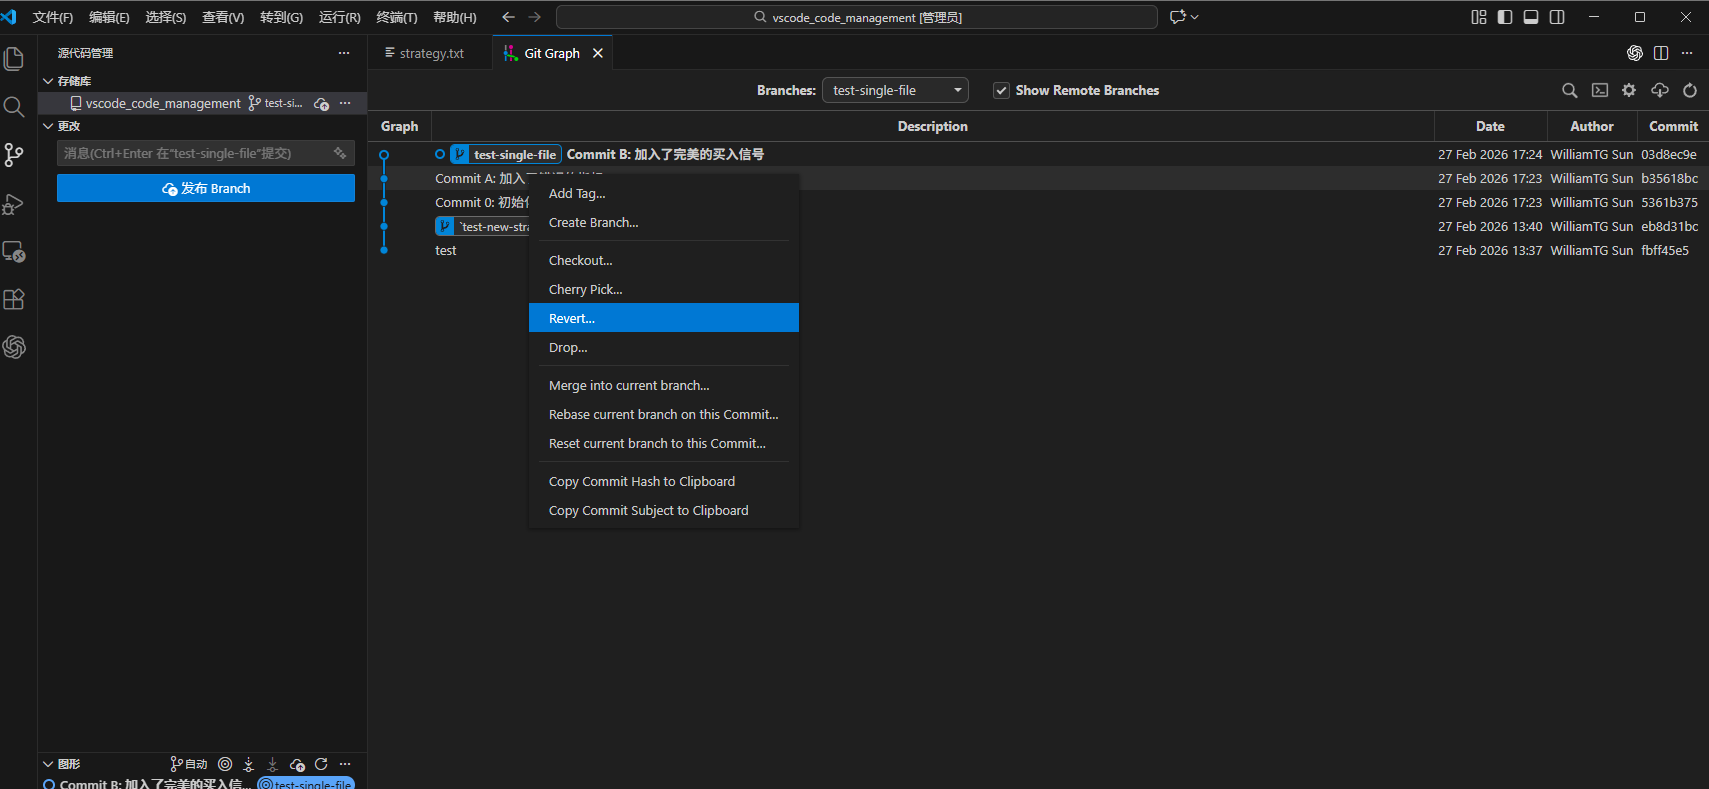Open the Explorer view in the activity bar
1709x789 pixels.
click(x=14, y=59)
